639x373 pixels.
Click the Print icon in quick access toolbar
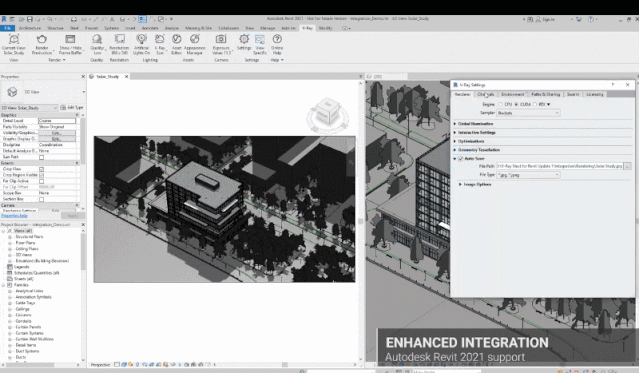(74, 19)
